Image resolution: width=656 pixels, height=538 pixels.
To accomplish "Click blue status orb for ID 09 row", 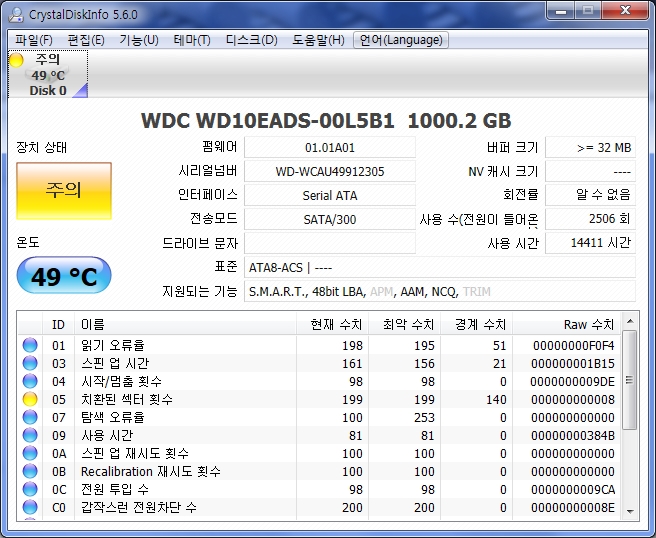I will [x=30, y=435].
